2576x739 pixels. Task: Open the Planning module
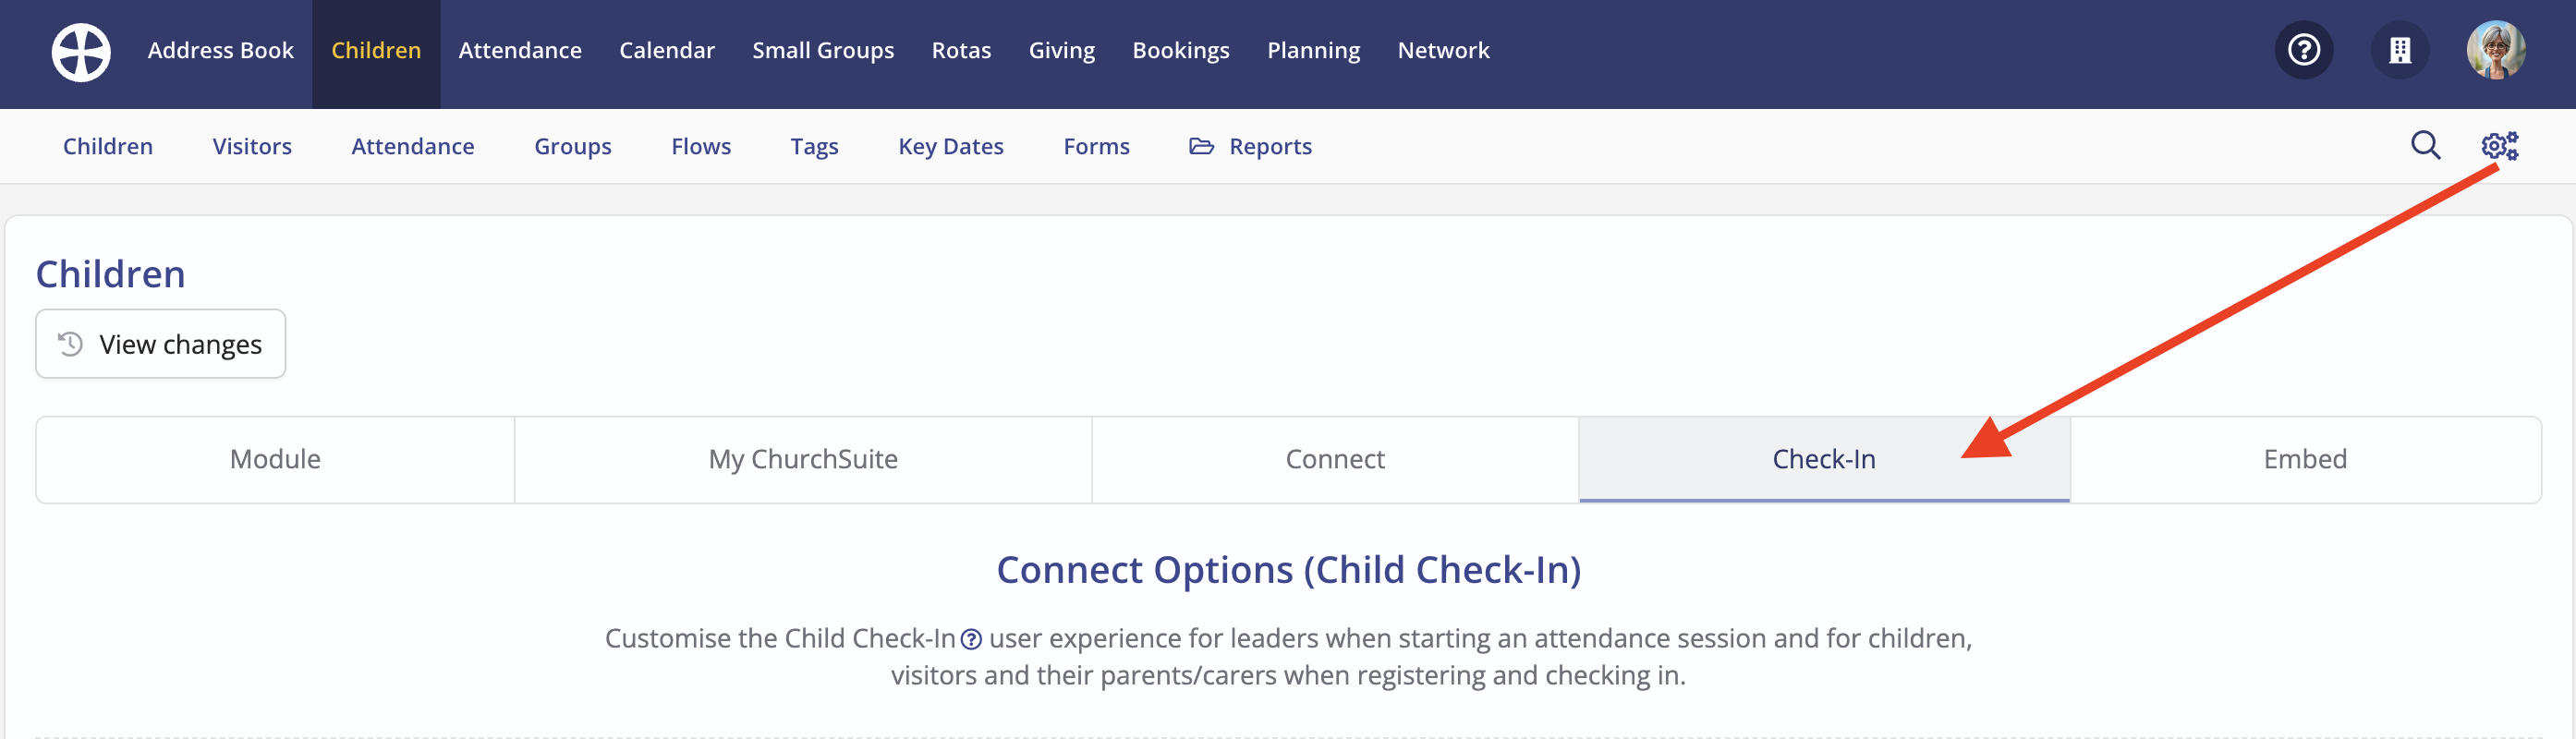pyautogui.click(x=1313, y=50)
